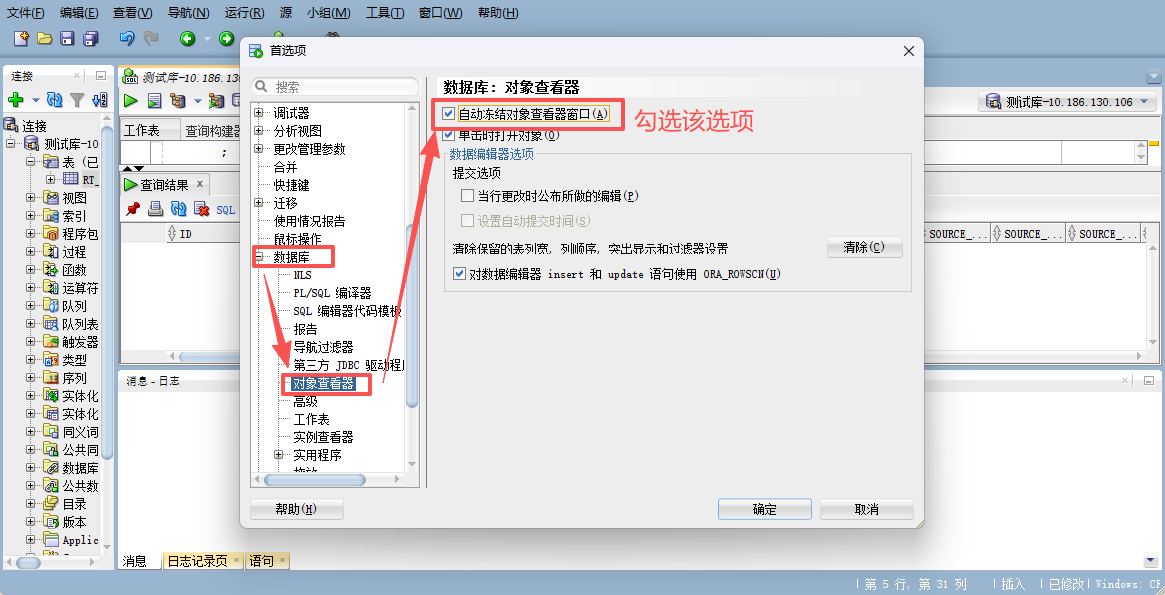Click the Undo toolbar icon

127,38
